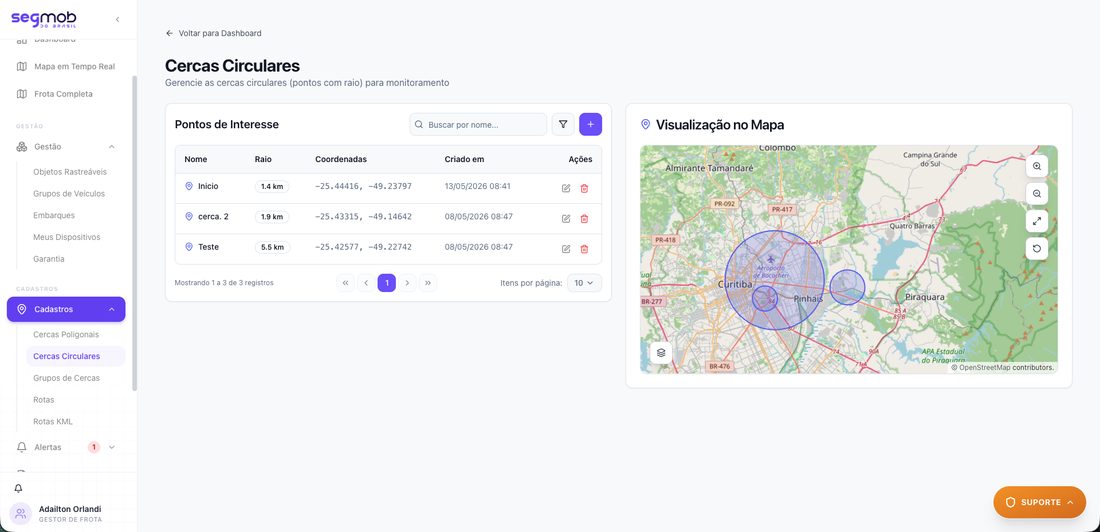Screen dimensions: 1100x532
Task: Edit the cerca. 2 fence
Action: pos(566,218)
